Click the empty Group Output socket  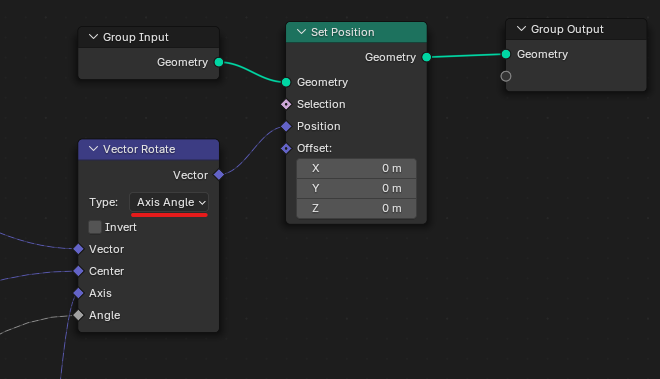pos(506,76)
